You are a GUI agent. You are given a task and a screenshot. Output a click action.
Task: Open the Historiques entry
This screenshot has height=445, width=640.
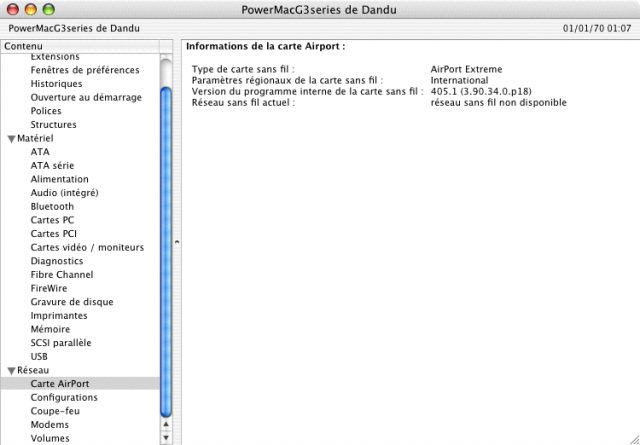(56, 84)
